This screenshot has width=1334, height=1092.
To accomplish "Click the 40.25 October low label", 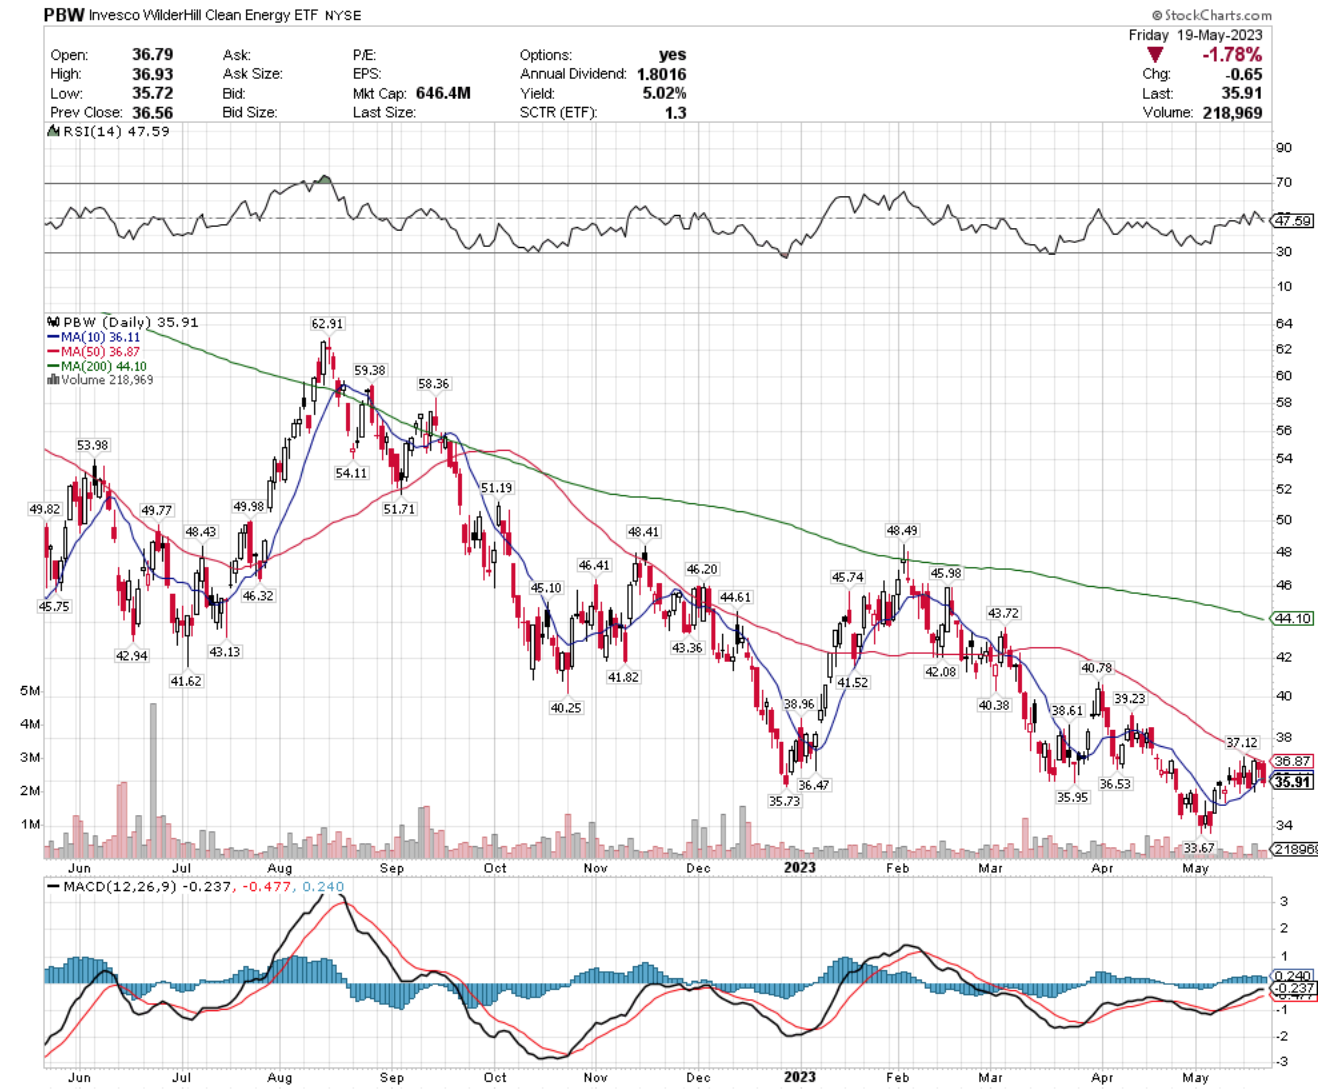I will (x=566, y=707).
